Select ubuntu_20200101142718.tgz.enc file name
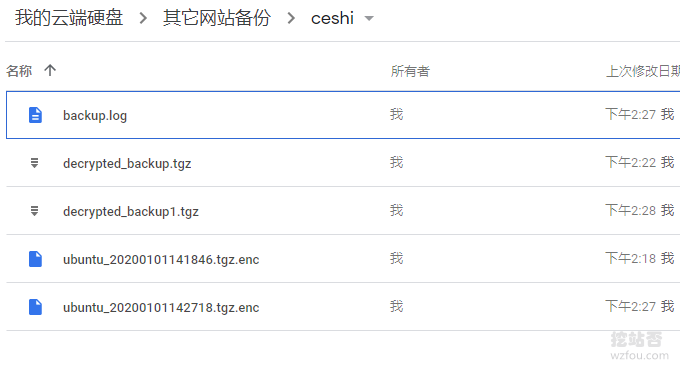The width and height of the screenshot is (680, 366). coord(161,307)
